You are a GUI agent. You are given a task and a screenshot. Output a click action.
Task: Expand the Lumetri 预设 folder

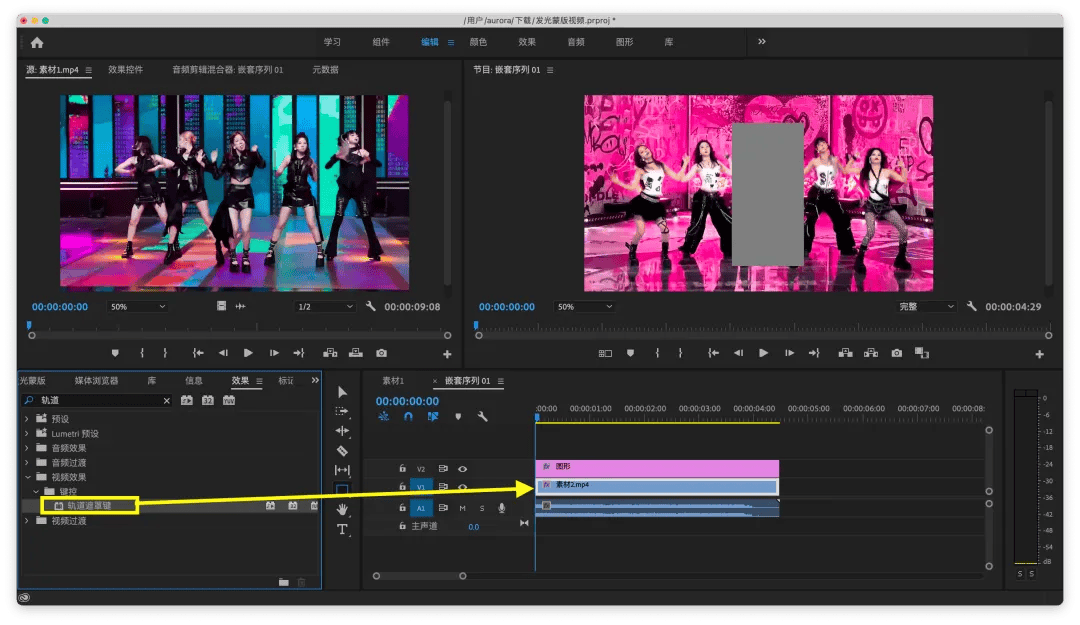coord(27,433)
